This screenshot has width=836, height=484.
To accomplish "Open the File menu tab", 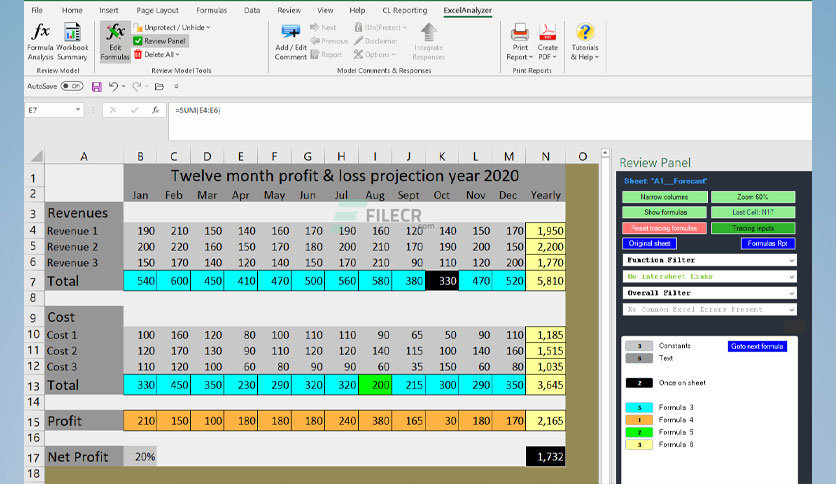I will 37,10.
